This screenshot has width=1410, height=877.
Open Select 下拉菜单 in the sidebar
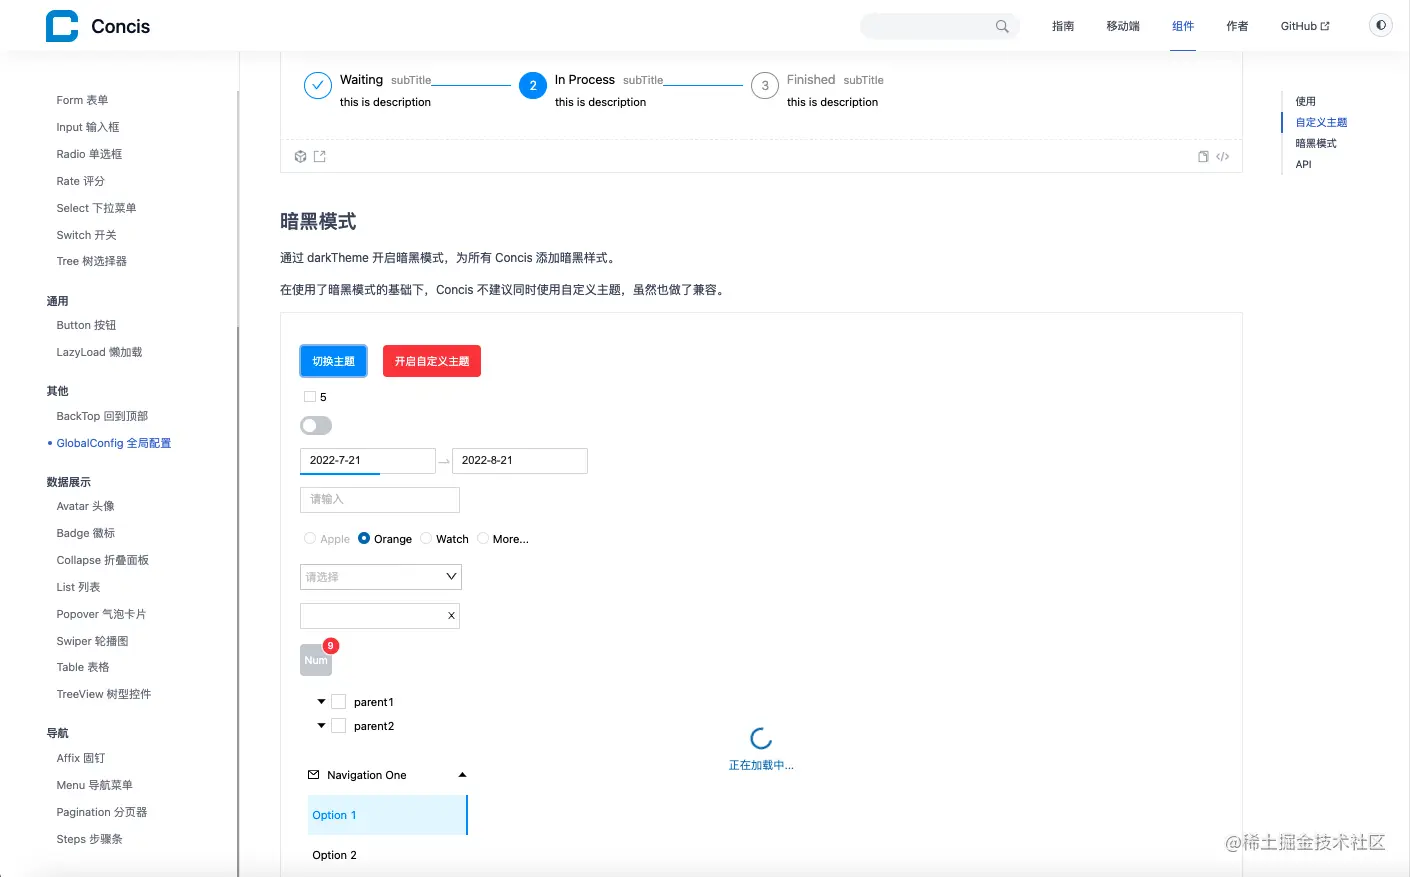tap(96, 208)
